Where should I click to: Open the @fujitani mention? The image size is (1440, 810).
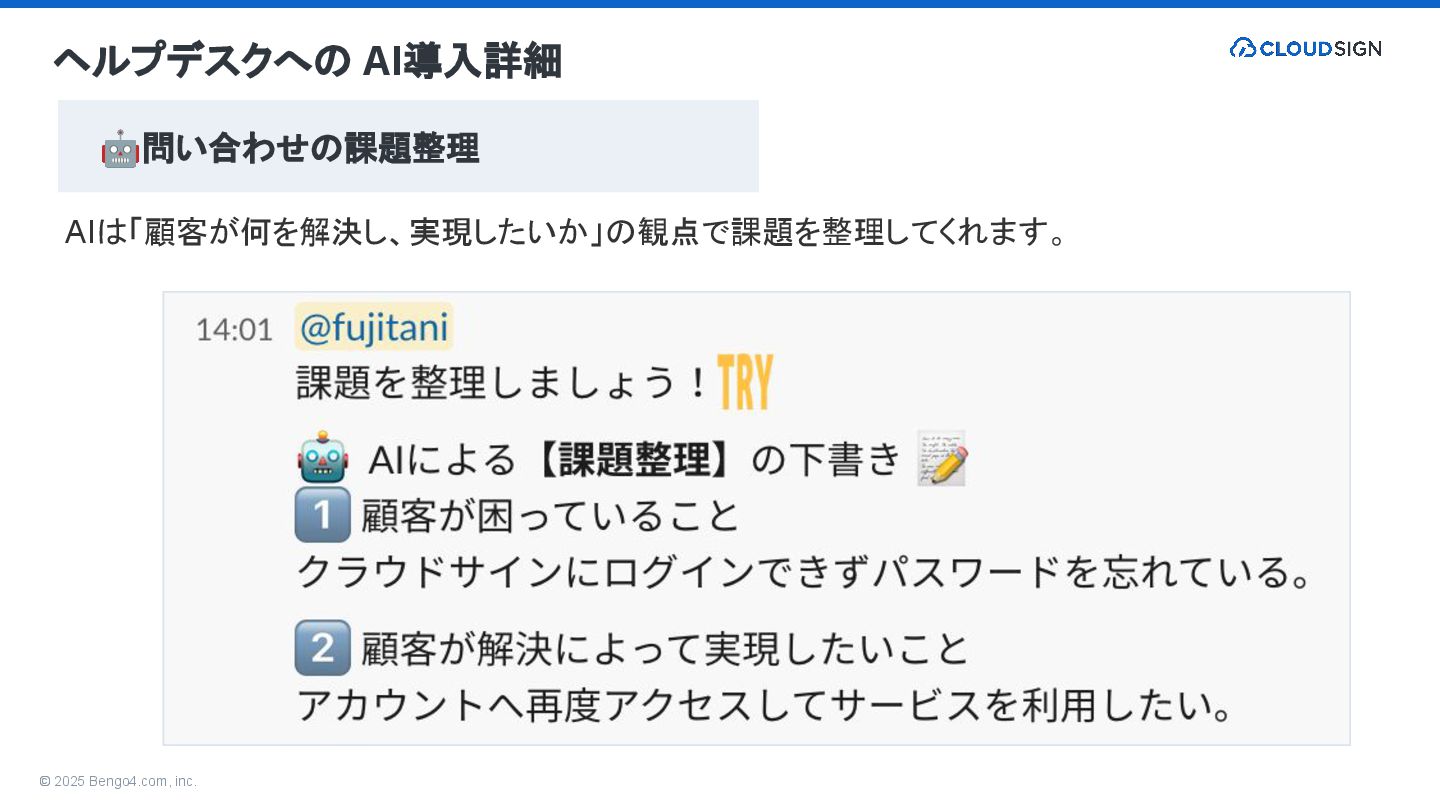pyautogui.click(x=374, y=327)
